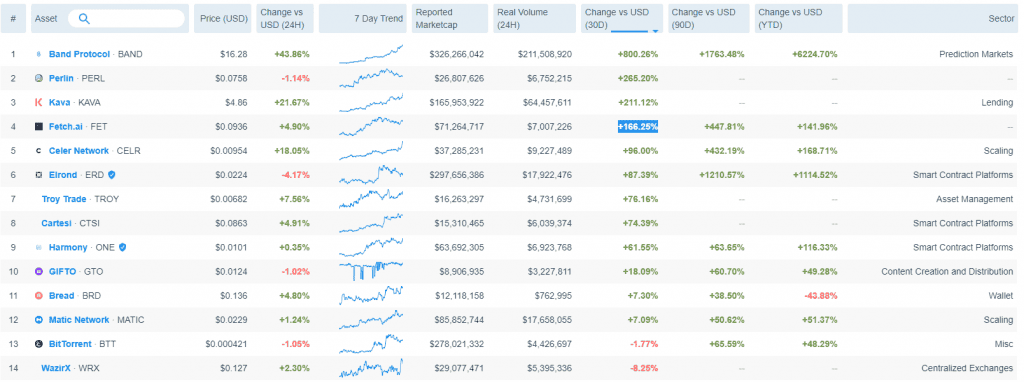
Task: Click the highlighted +166.25% cell
Action: click(x=638, y=127)
